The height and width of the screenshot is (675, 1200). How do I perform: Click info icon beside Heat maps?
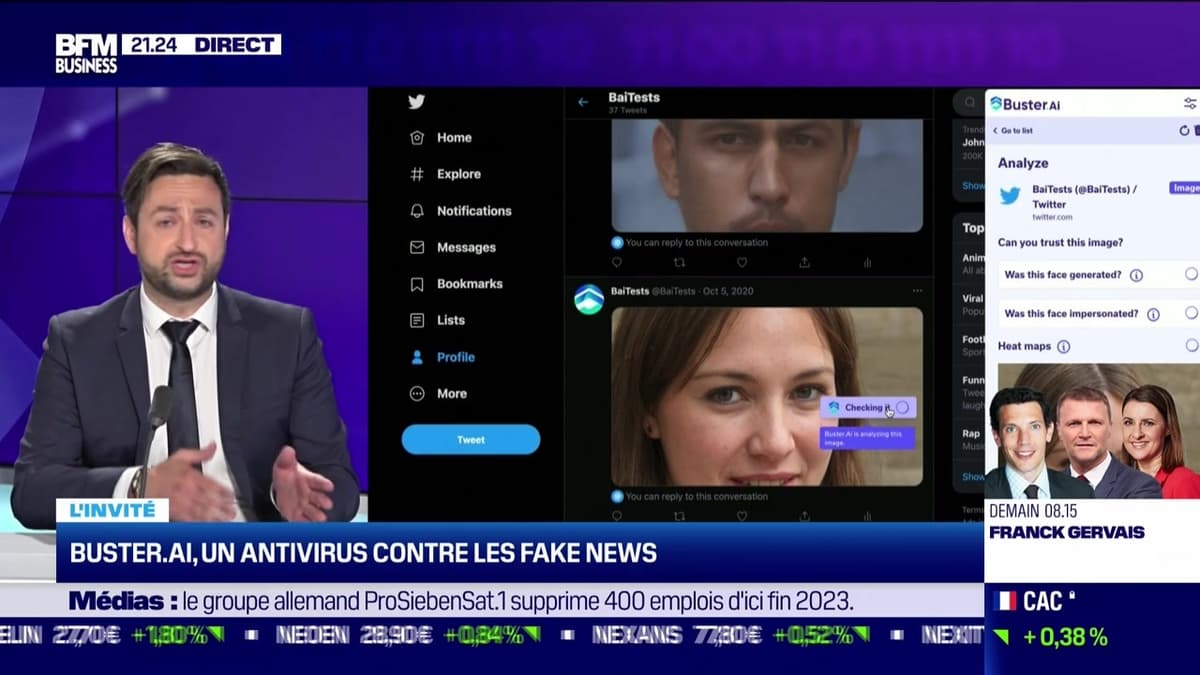coord(1063,346)
